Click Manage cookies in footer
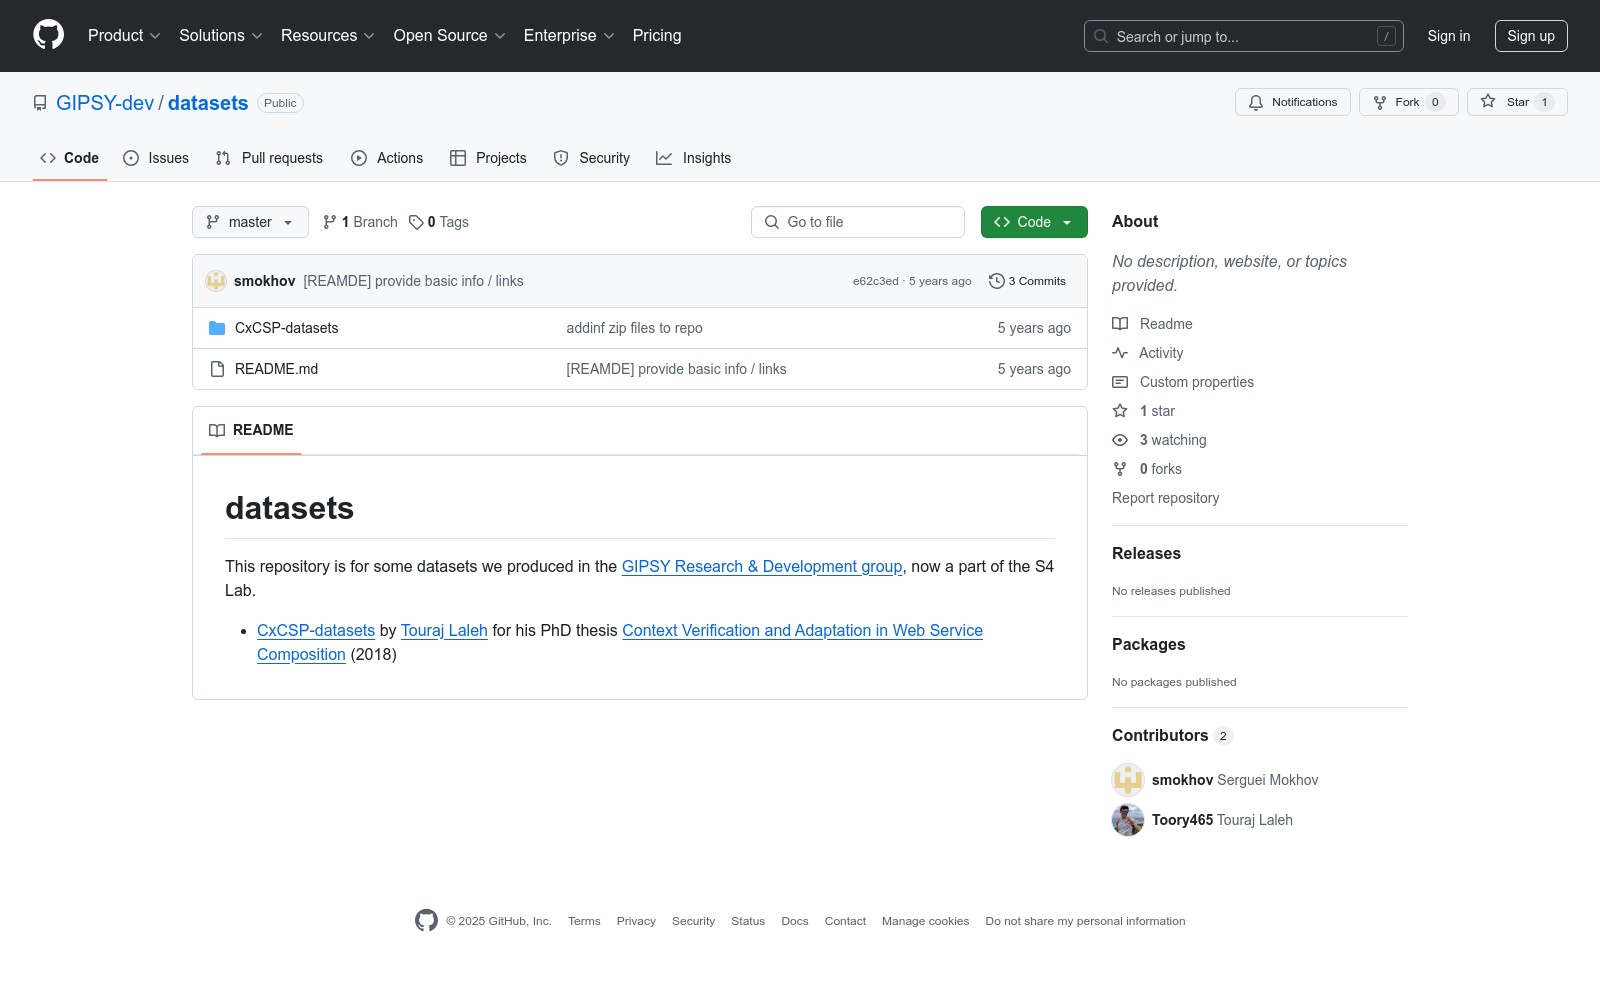The width and height of the screenshot is (1600, 1000). pos(925,921)
